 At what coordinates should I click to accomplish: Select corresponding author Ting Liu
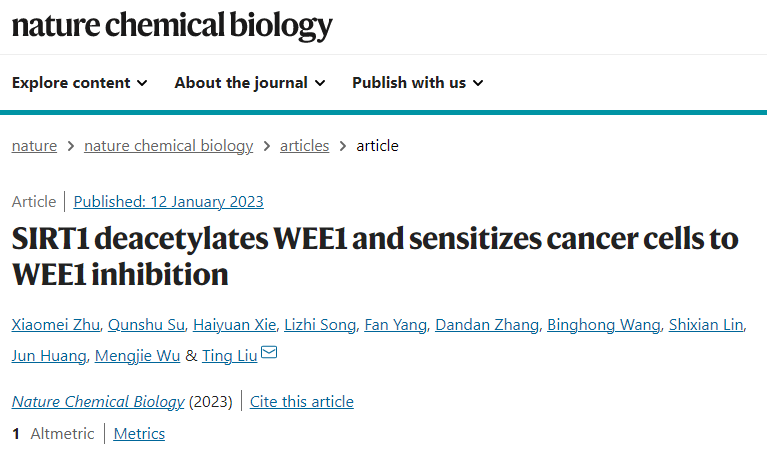click(229, 356)
